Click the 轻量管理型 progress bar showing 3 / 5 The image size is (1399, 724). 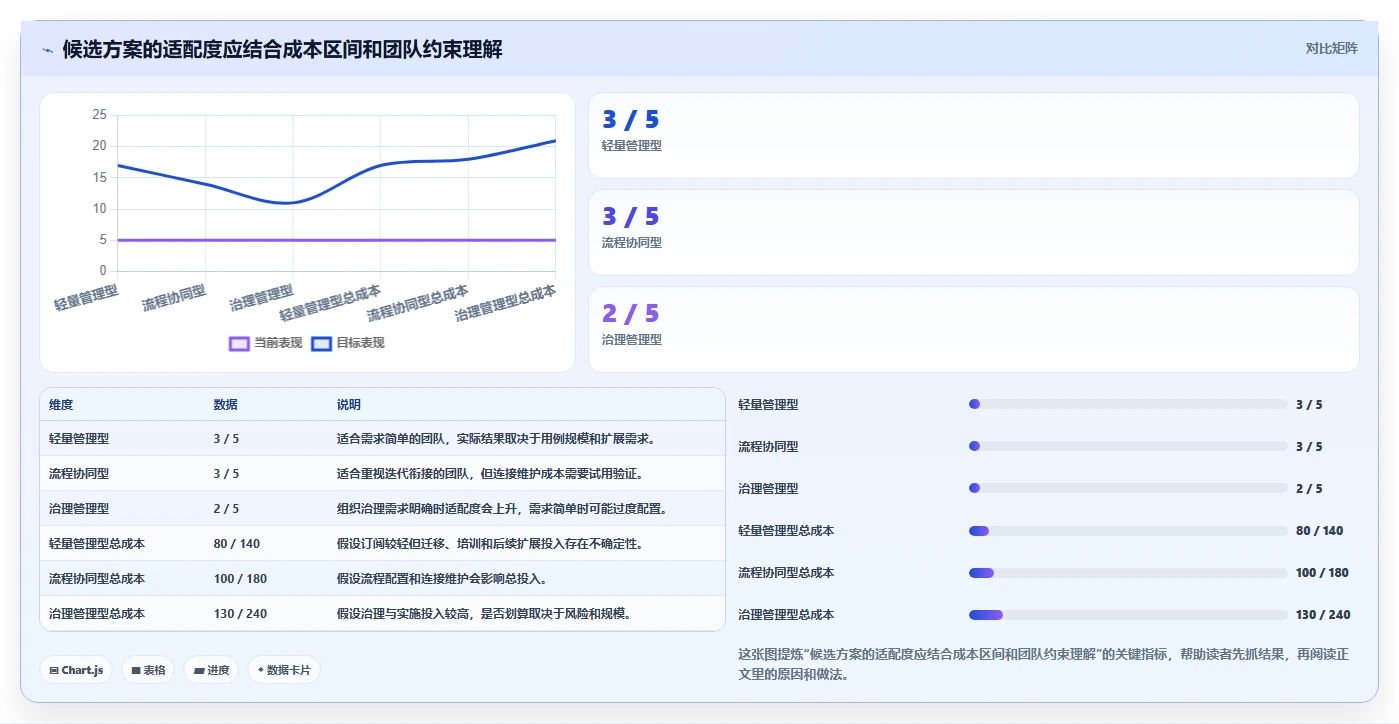tap(1128, 405)
